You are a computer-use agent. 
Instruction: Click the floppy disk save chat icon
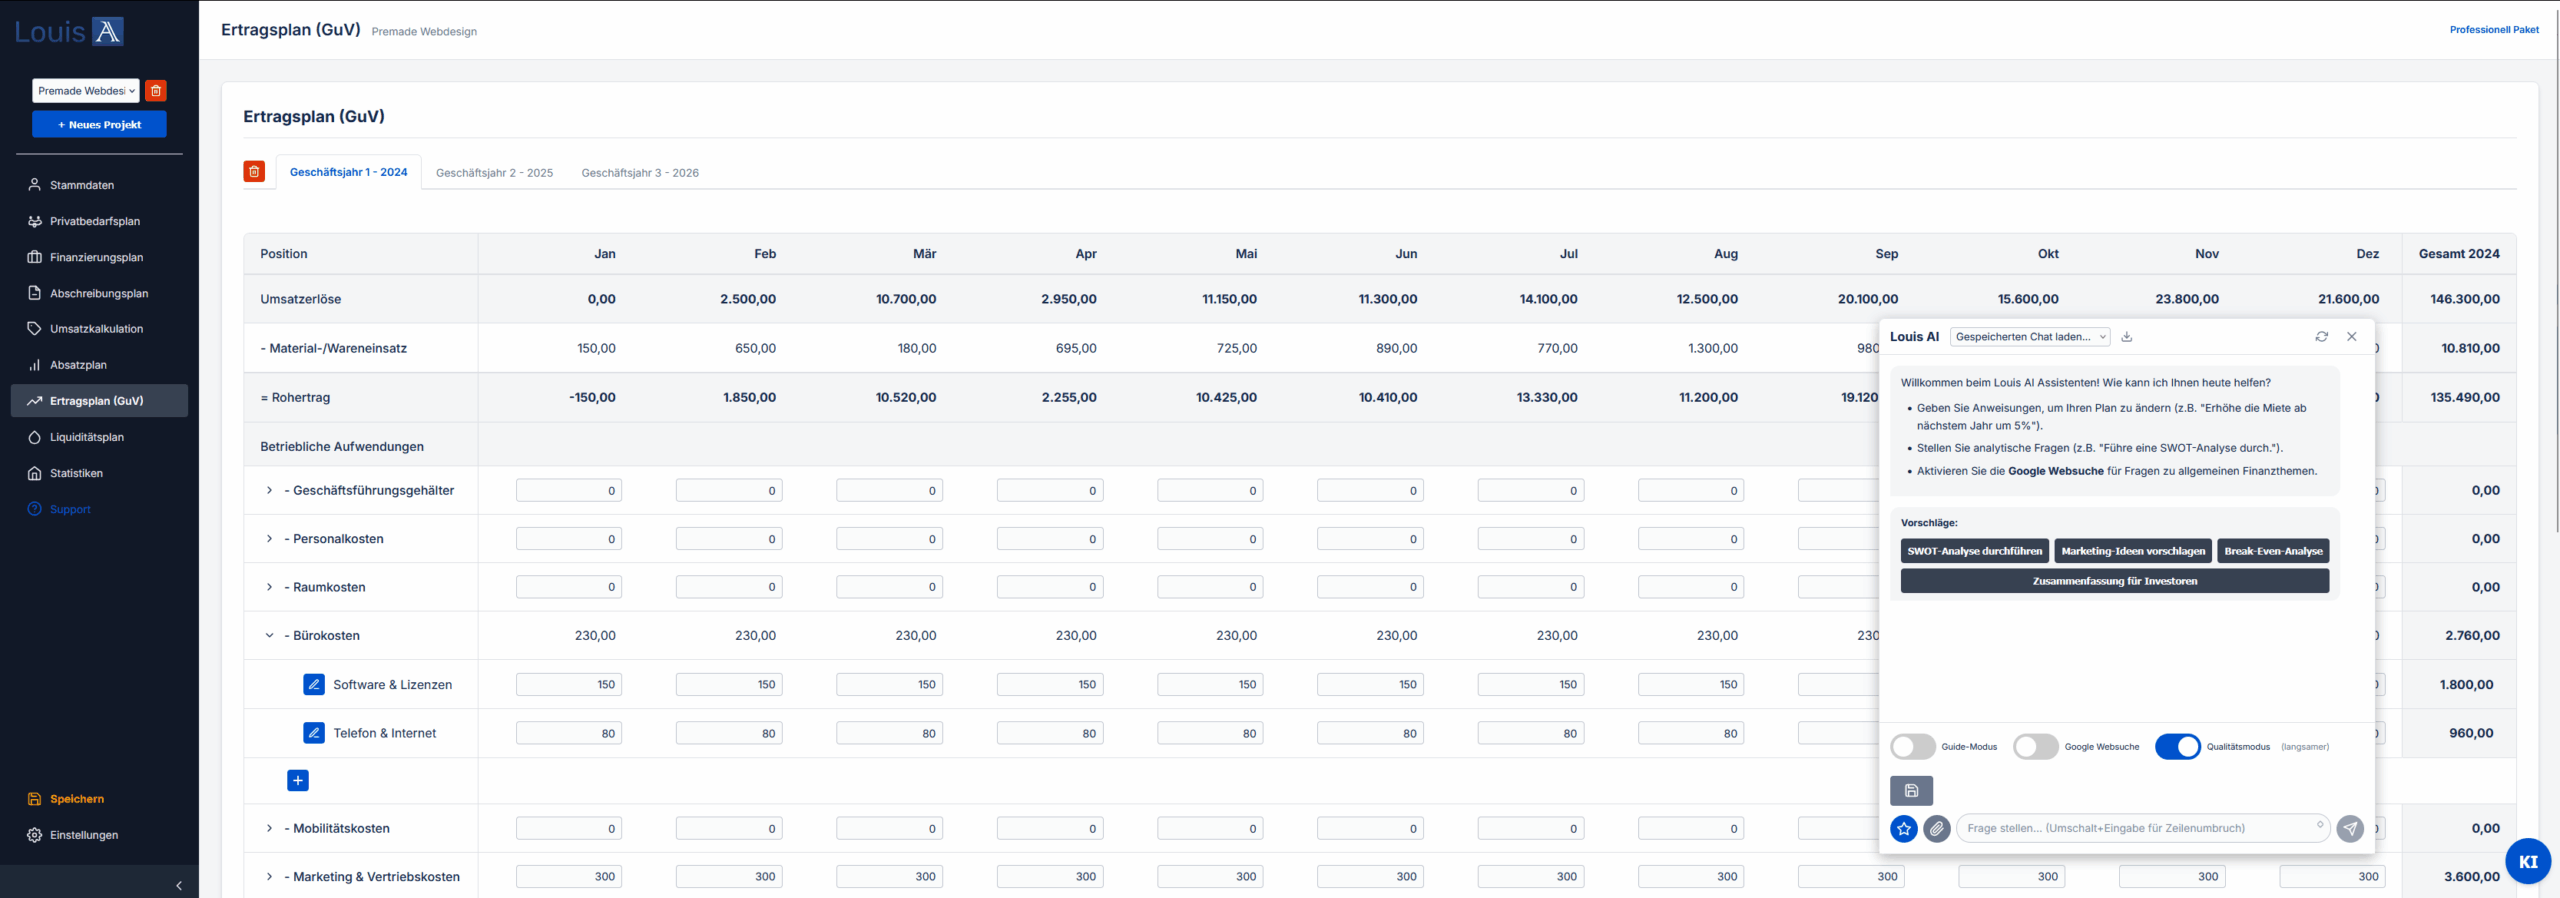(x=1911, y=791)
